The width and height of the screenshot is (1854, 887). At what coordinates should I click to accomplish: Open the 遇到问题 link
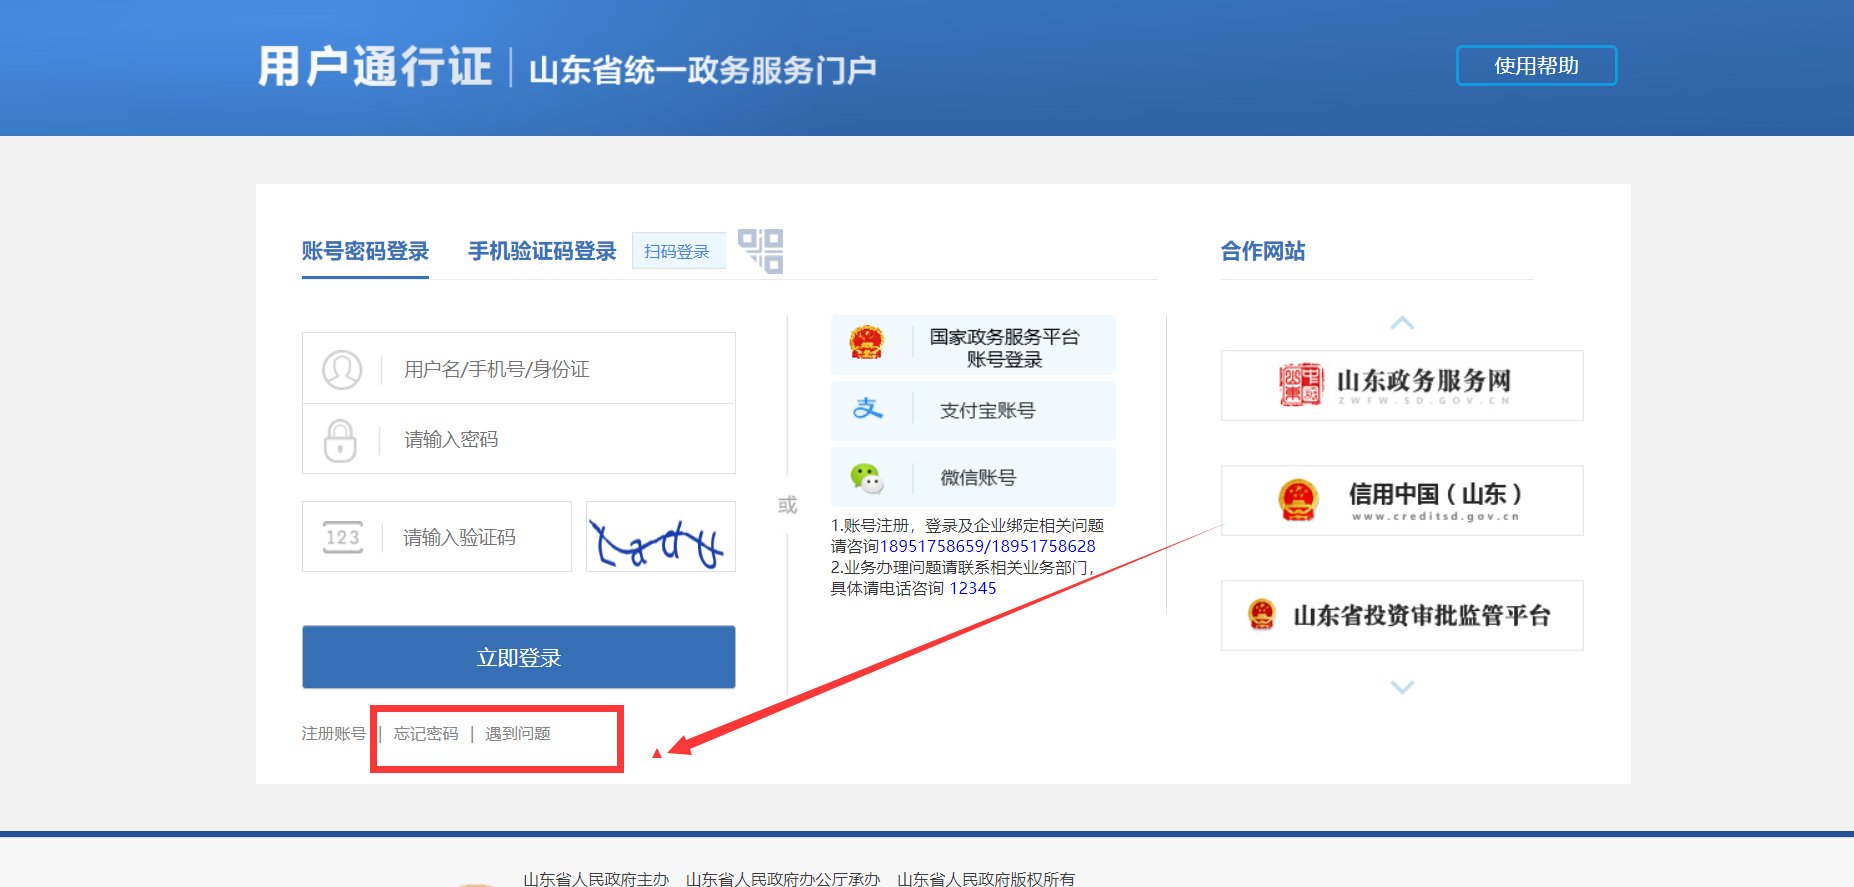518,734
